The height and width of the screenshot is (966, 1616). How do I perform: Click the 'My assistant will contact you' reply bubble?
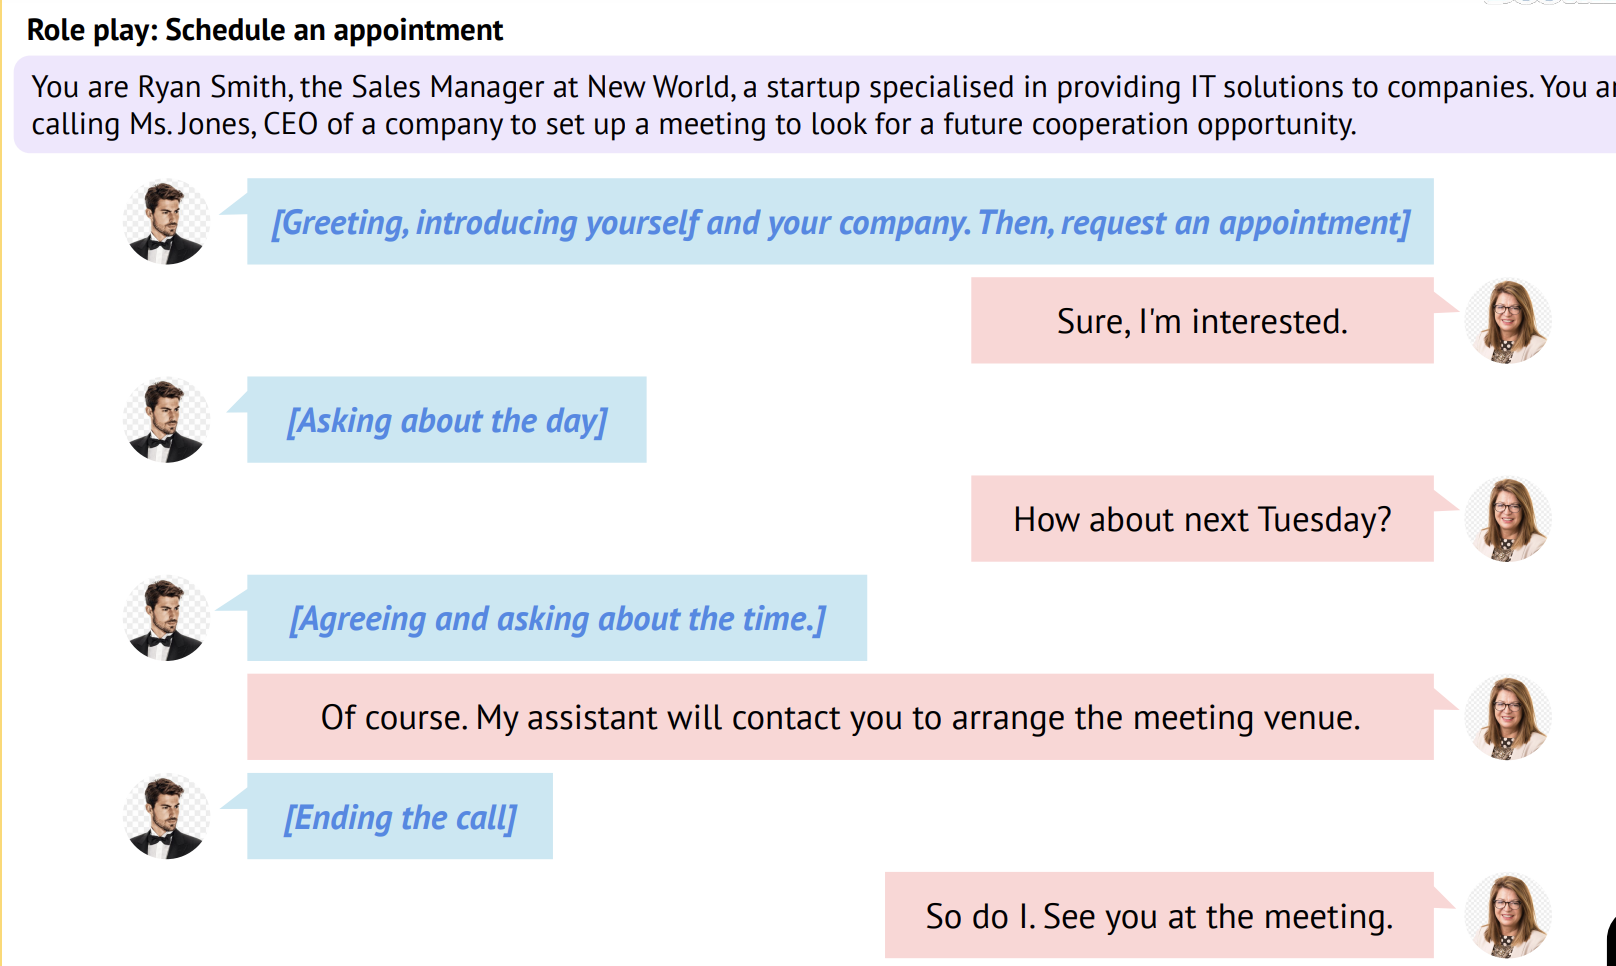[x=840, y=717]
